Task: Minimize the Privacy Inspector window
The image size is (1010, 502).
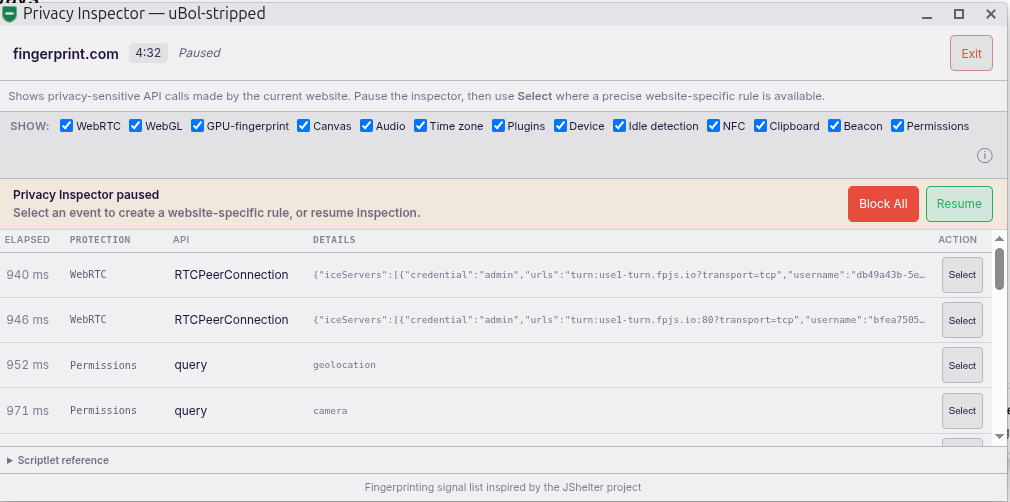Action: (927, 14)
